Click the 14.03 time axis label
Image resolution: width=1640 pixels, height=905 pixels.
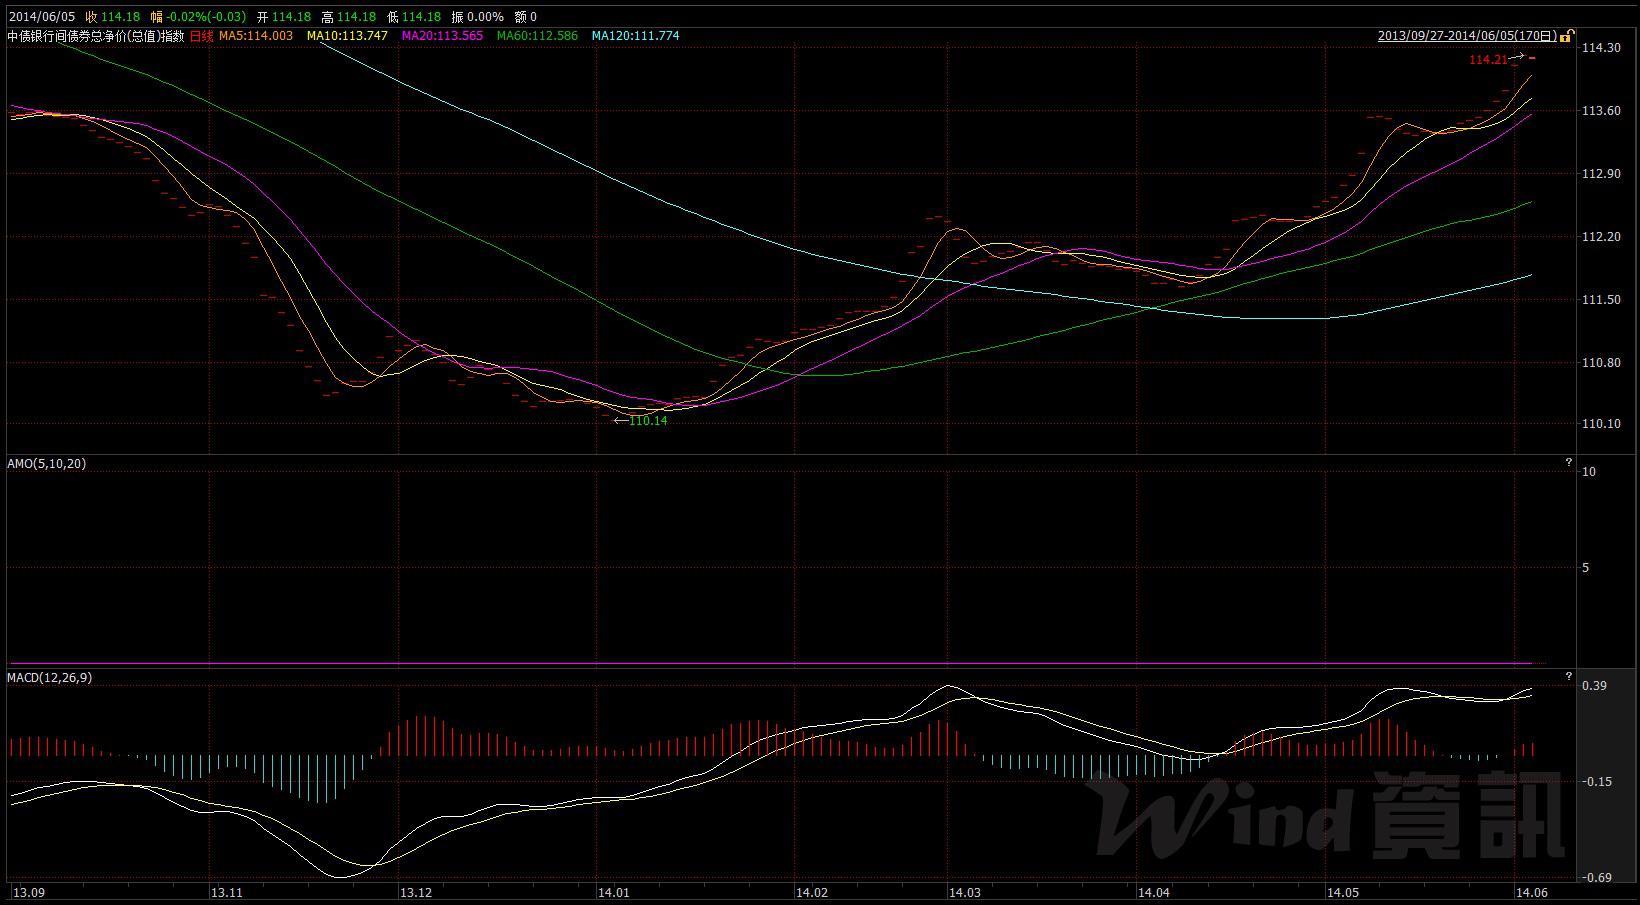pyautogui.click(x=964, y=891)
